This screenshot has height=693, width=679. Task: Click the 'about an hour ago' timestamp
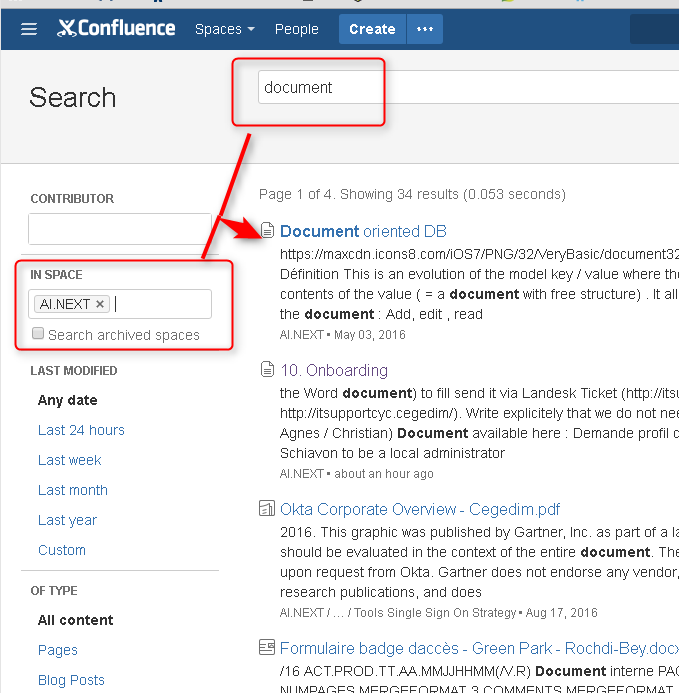(384, 474)
